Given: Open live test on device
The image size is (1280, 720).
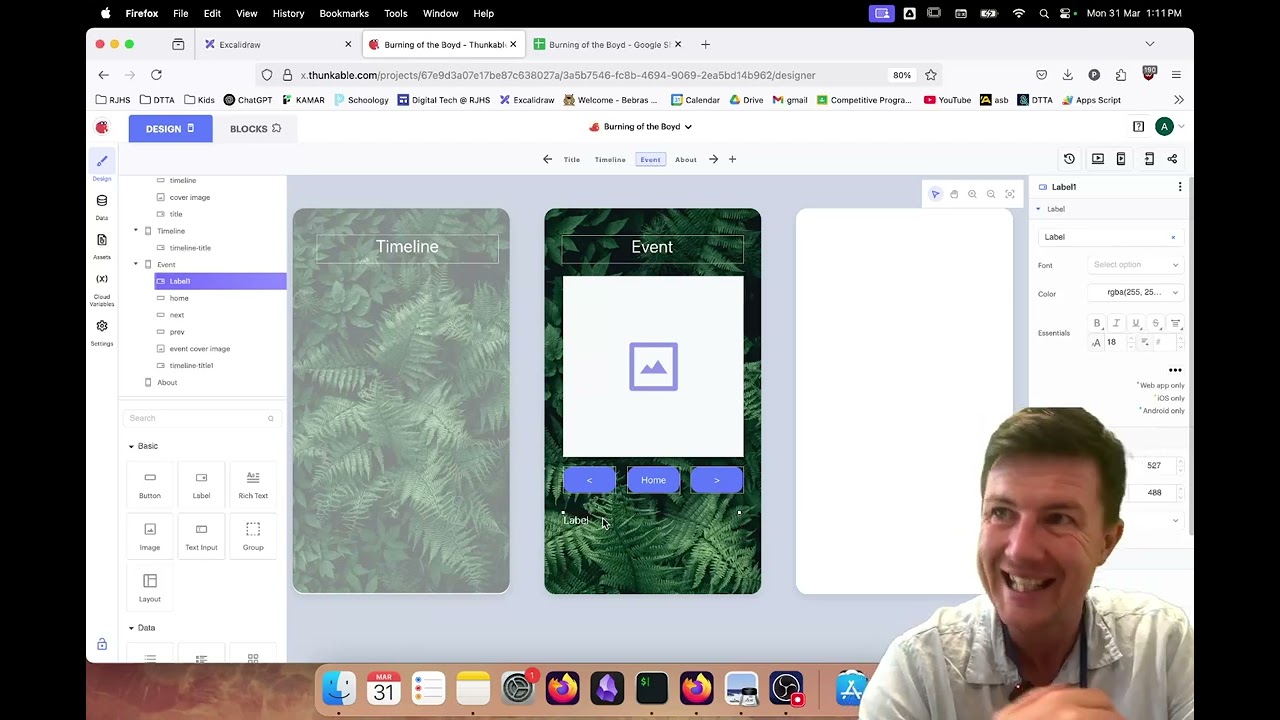Looking at the screenshot, I should (1121, 159).
